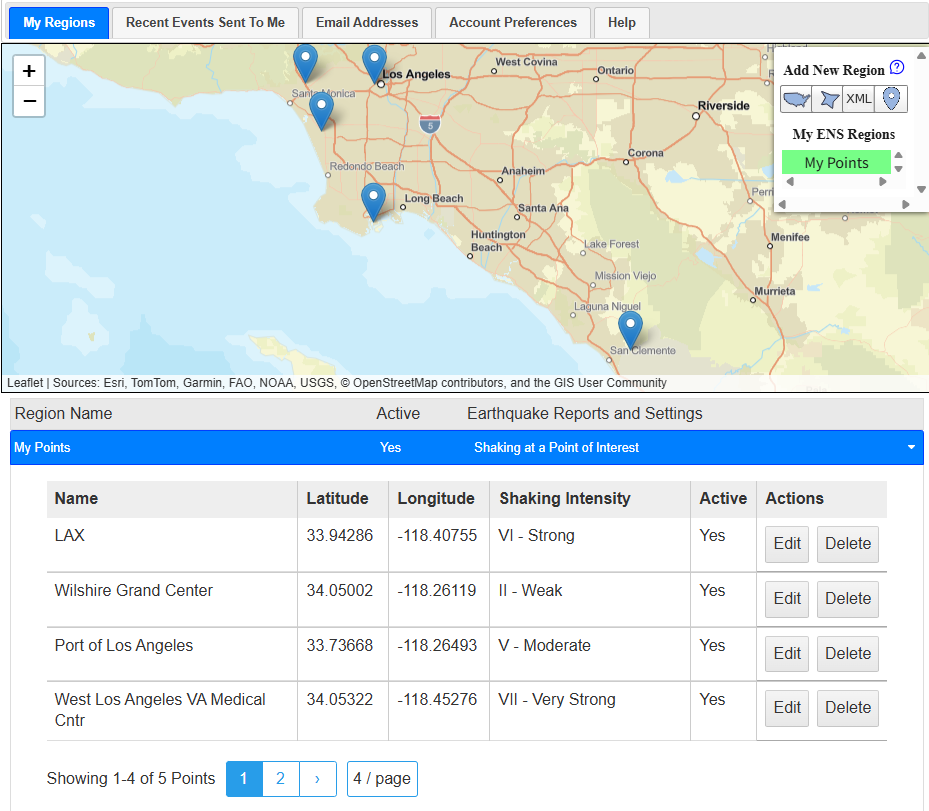This screenshot has height=811, width=929.
Task: Select My Points in ENS Regions list
Action: click(x=836, y=162)
